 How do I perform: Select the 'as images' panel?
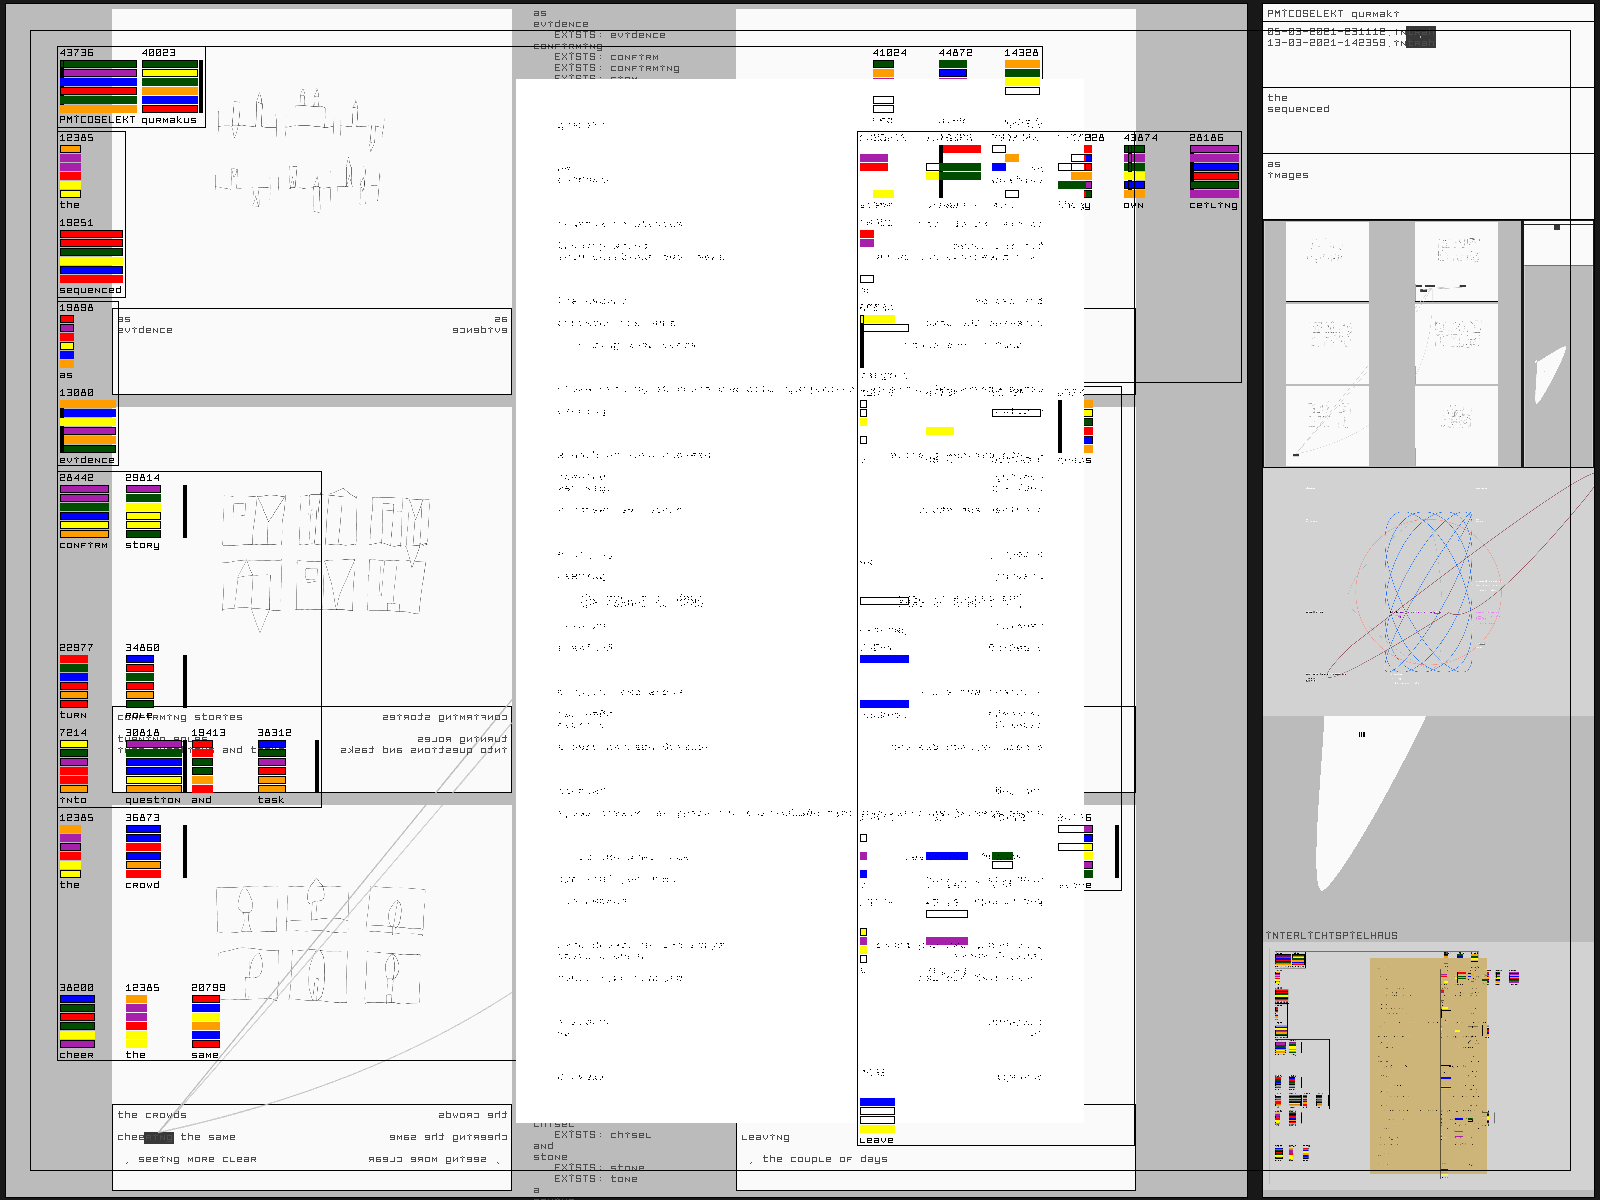click(x=1288, y=170)
